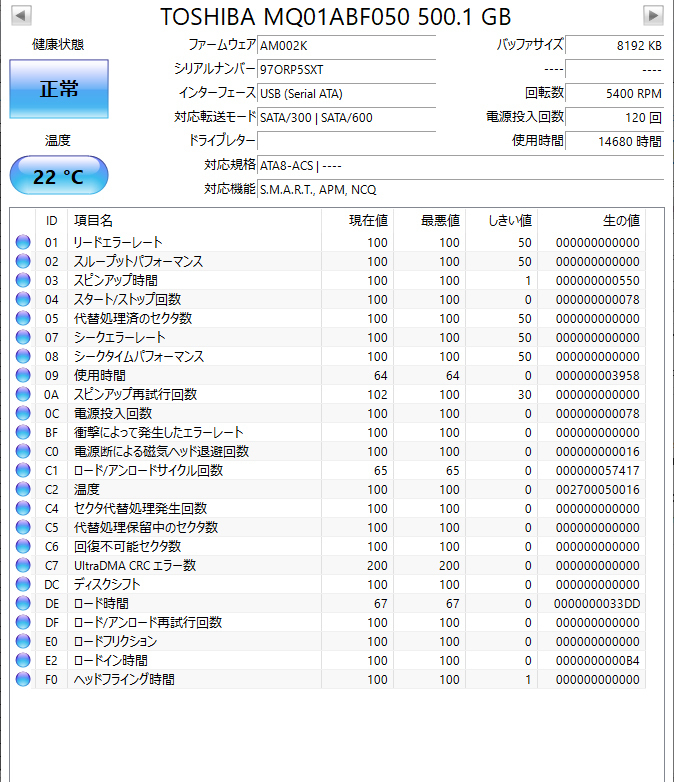Click the 22 °C temperature indicator
674x782 pixels.
[x=59, y=176]
